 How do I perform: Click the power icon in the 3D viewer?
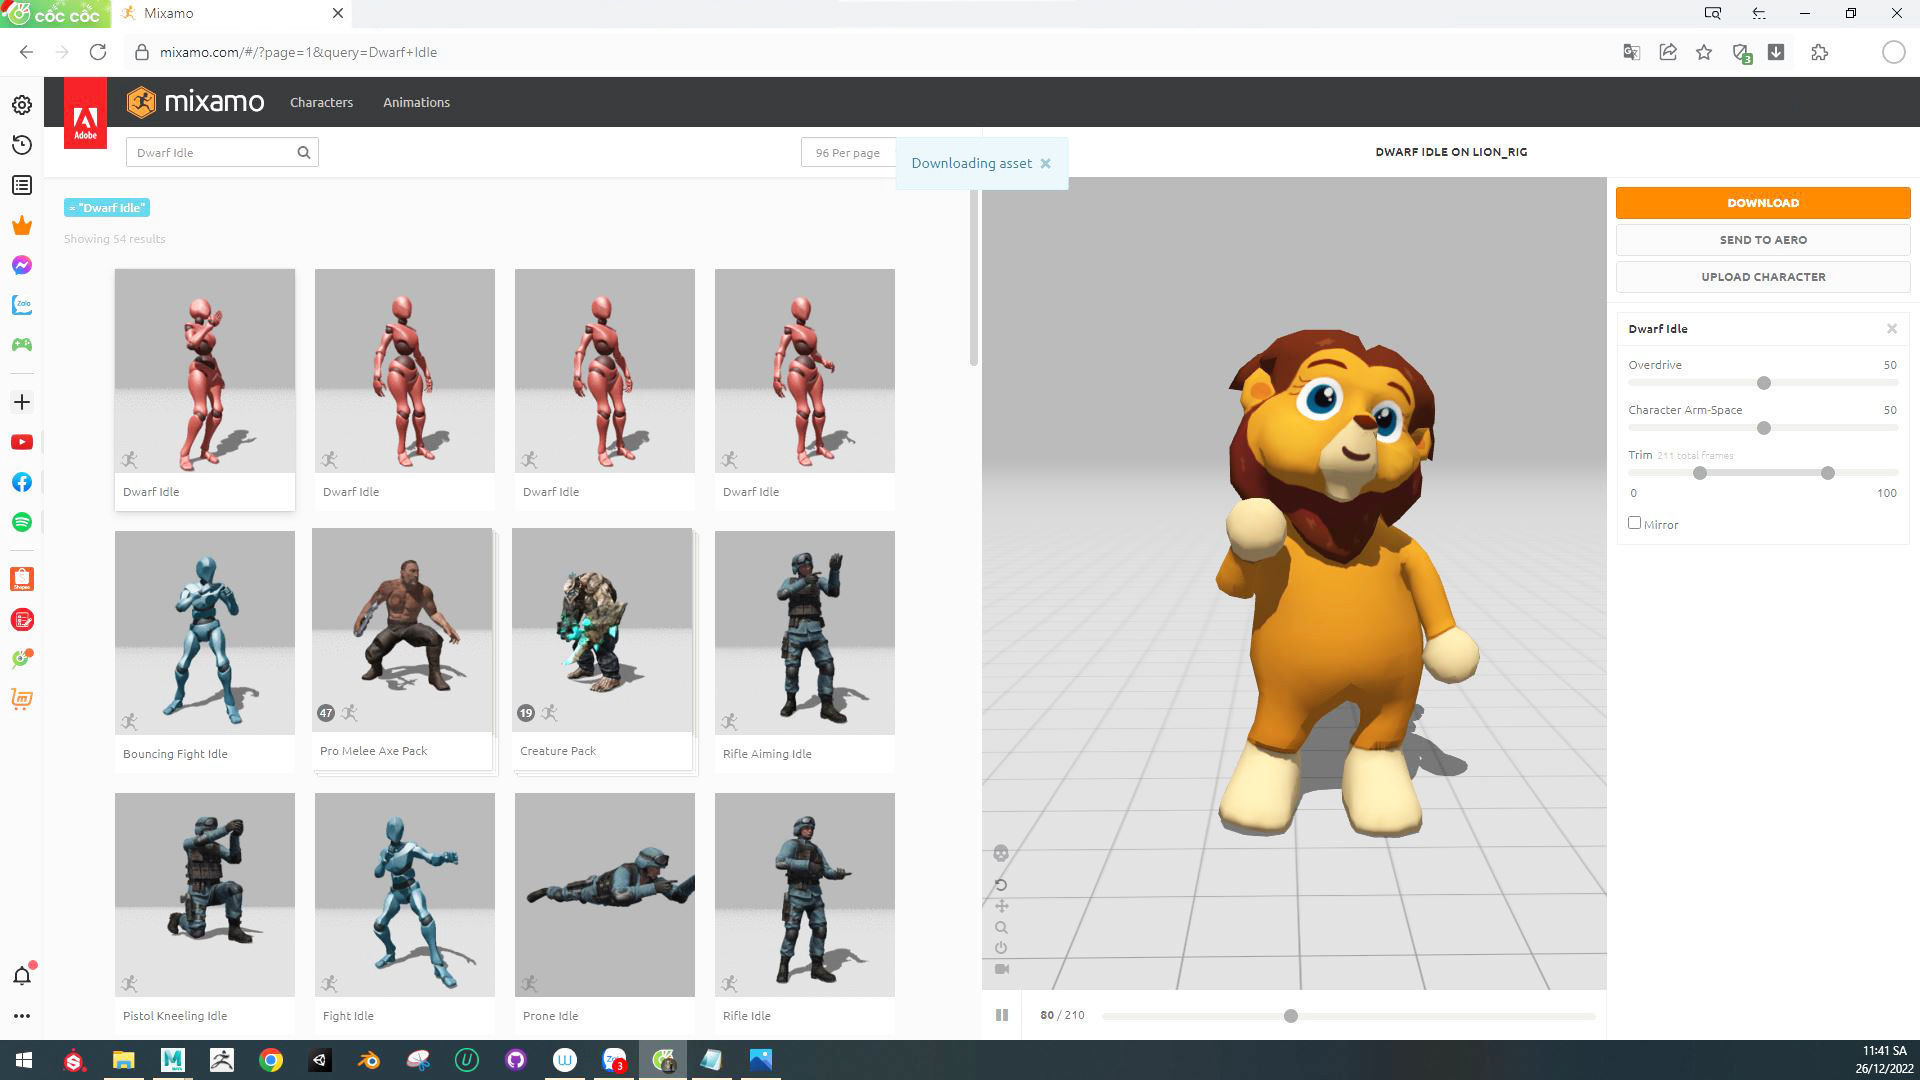click(x=1001, y=948)
